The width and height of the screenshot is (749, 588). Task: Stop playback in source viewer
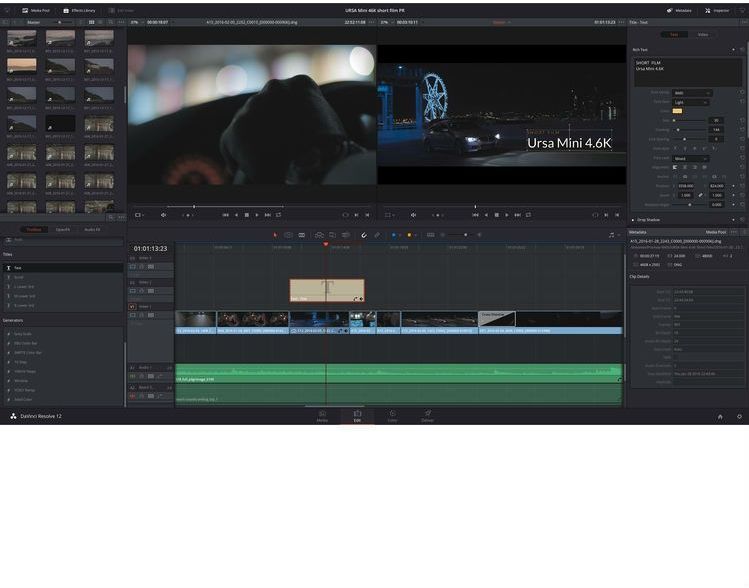pyautogui.click(x=246, y=215)
